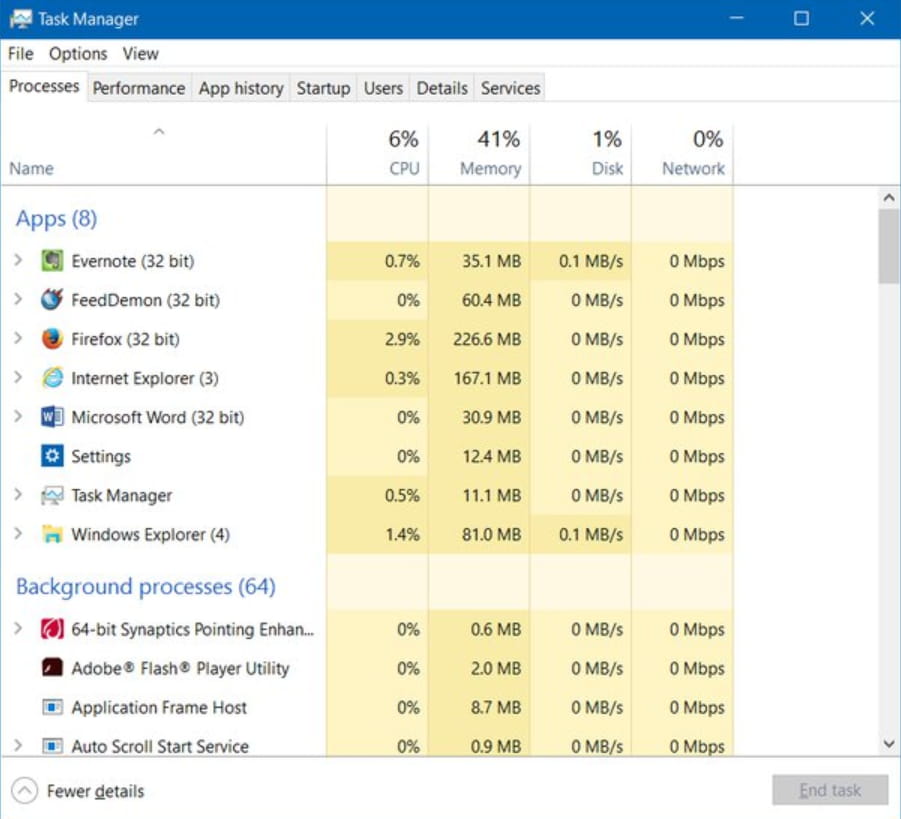Image resolution: width=901 pixels, height=819 pixels.
Task: Expand the Firefox process group
Action: tap(18, 339)
